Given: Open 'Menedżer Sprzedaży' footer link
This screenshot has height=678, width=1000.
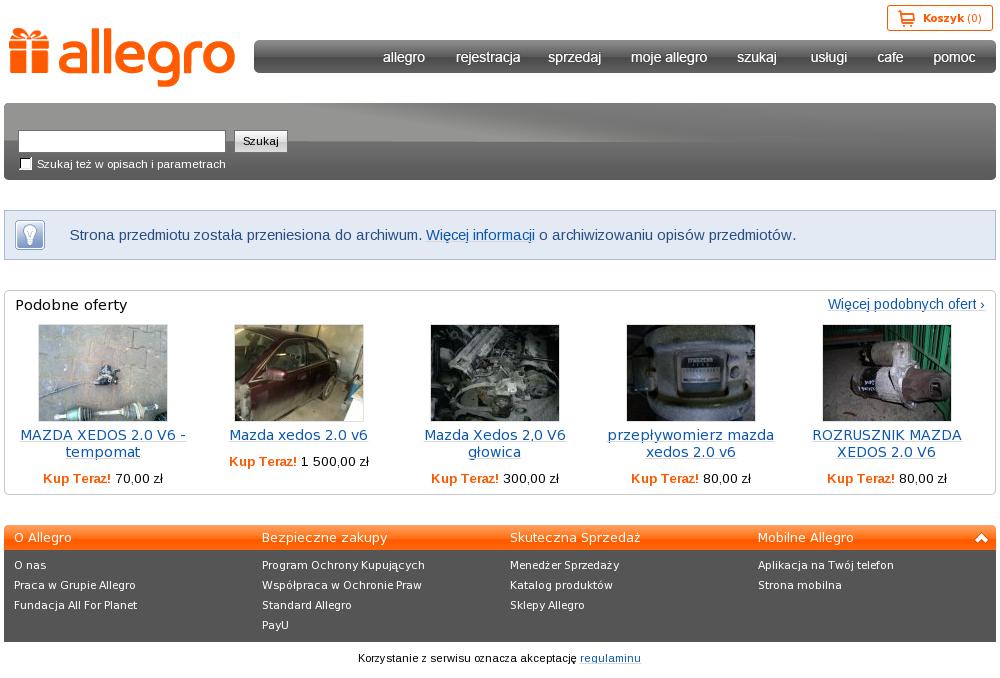Looking at the screenshot, I should point(564,565).
